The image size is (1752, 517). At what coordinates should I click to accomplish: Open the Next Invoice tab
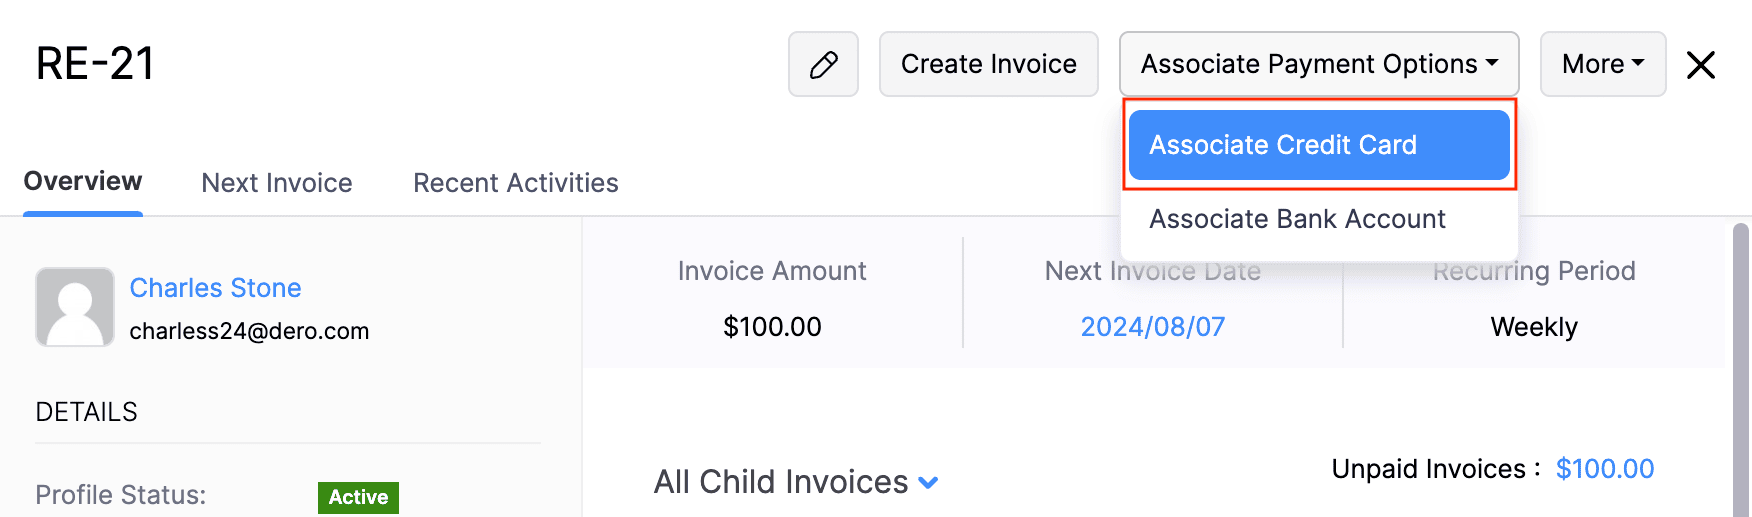pos(277,183)
